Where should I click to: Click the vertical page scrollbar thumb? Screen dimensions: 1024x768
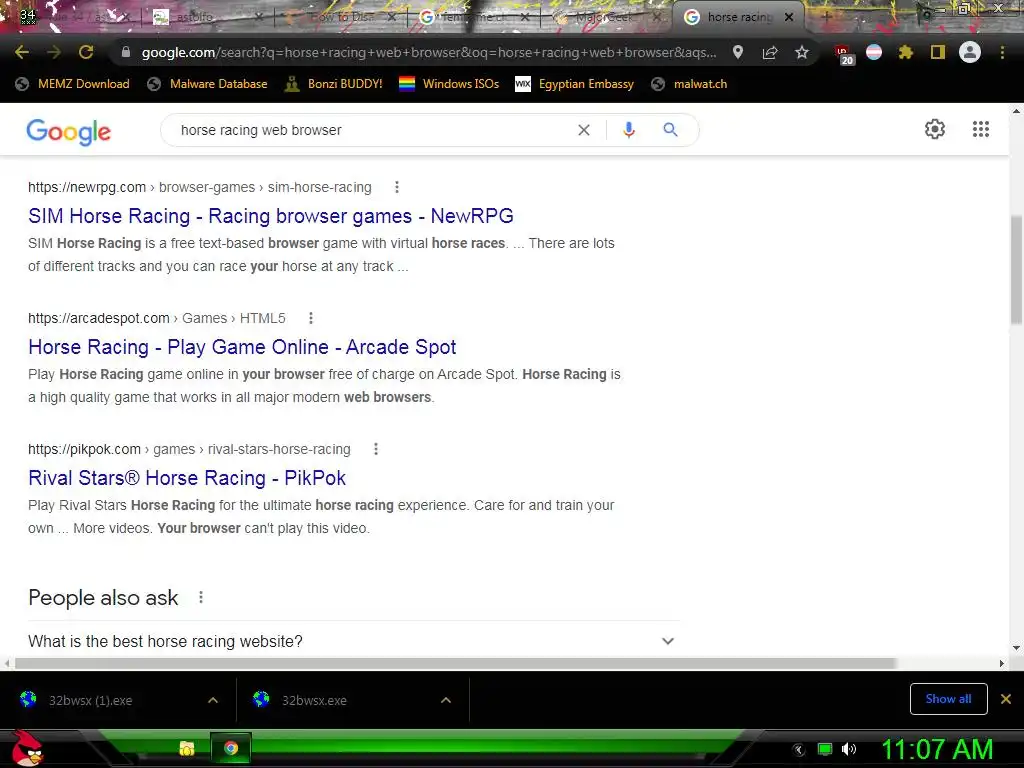coord(1016,269)
